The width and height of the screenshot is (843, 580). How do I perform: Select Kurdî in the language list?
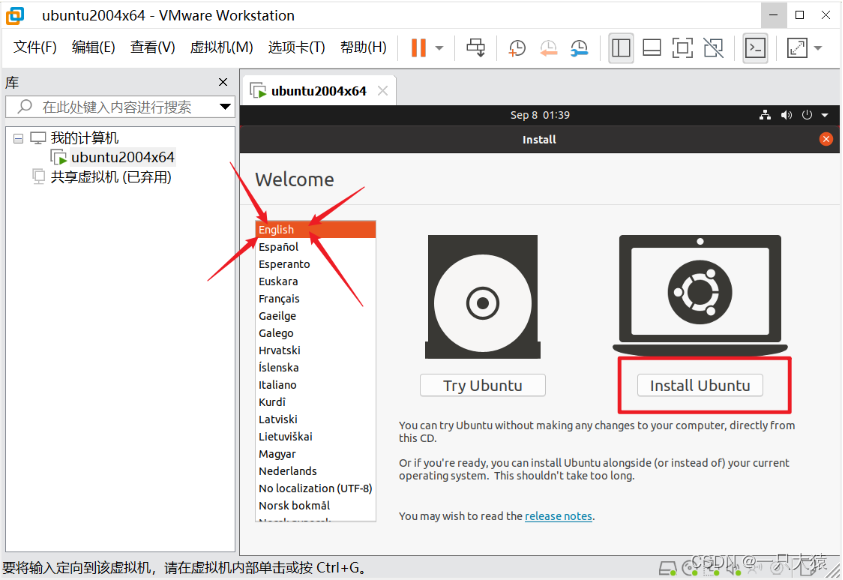[316, 402]
